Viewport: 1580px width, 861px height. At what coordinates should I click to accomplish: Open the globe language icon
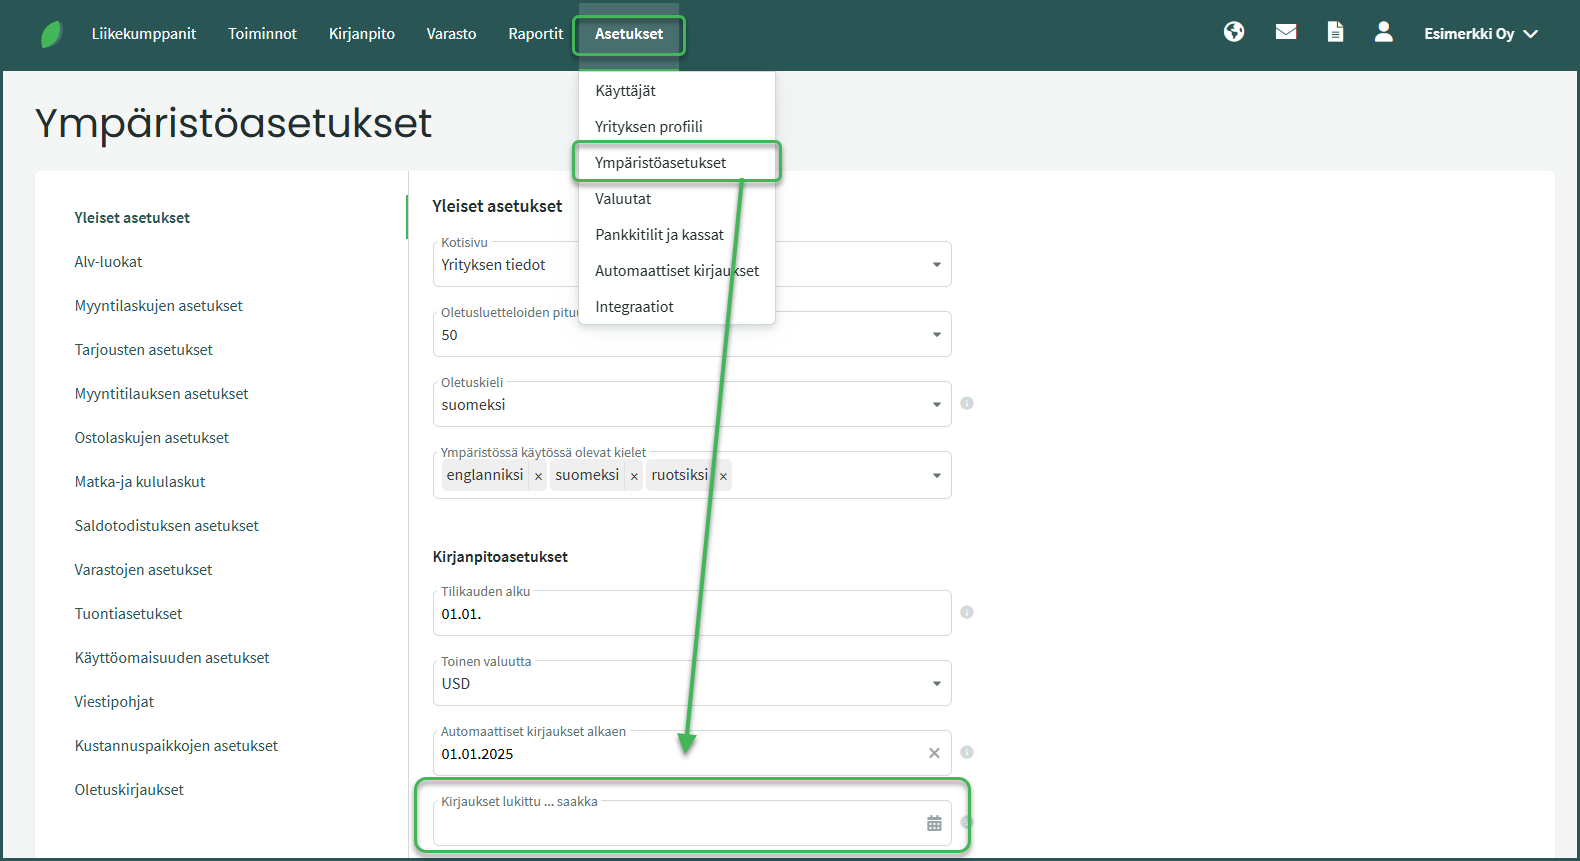1234,32
